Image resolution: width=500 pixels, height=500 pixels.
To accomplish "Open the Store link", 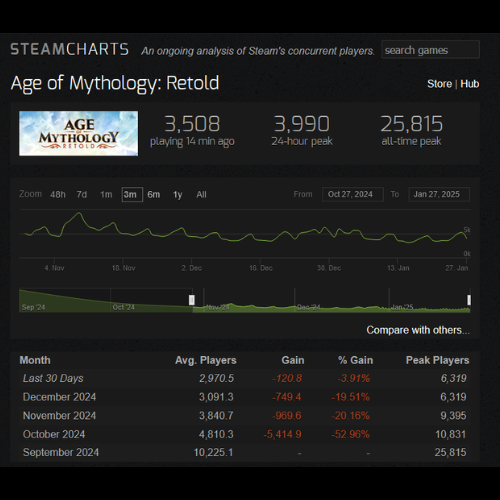I will (439, 84).
